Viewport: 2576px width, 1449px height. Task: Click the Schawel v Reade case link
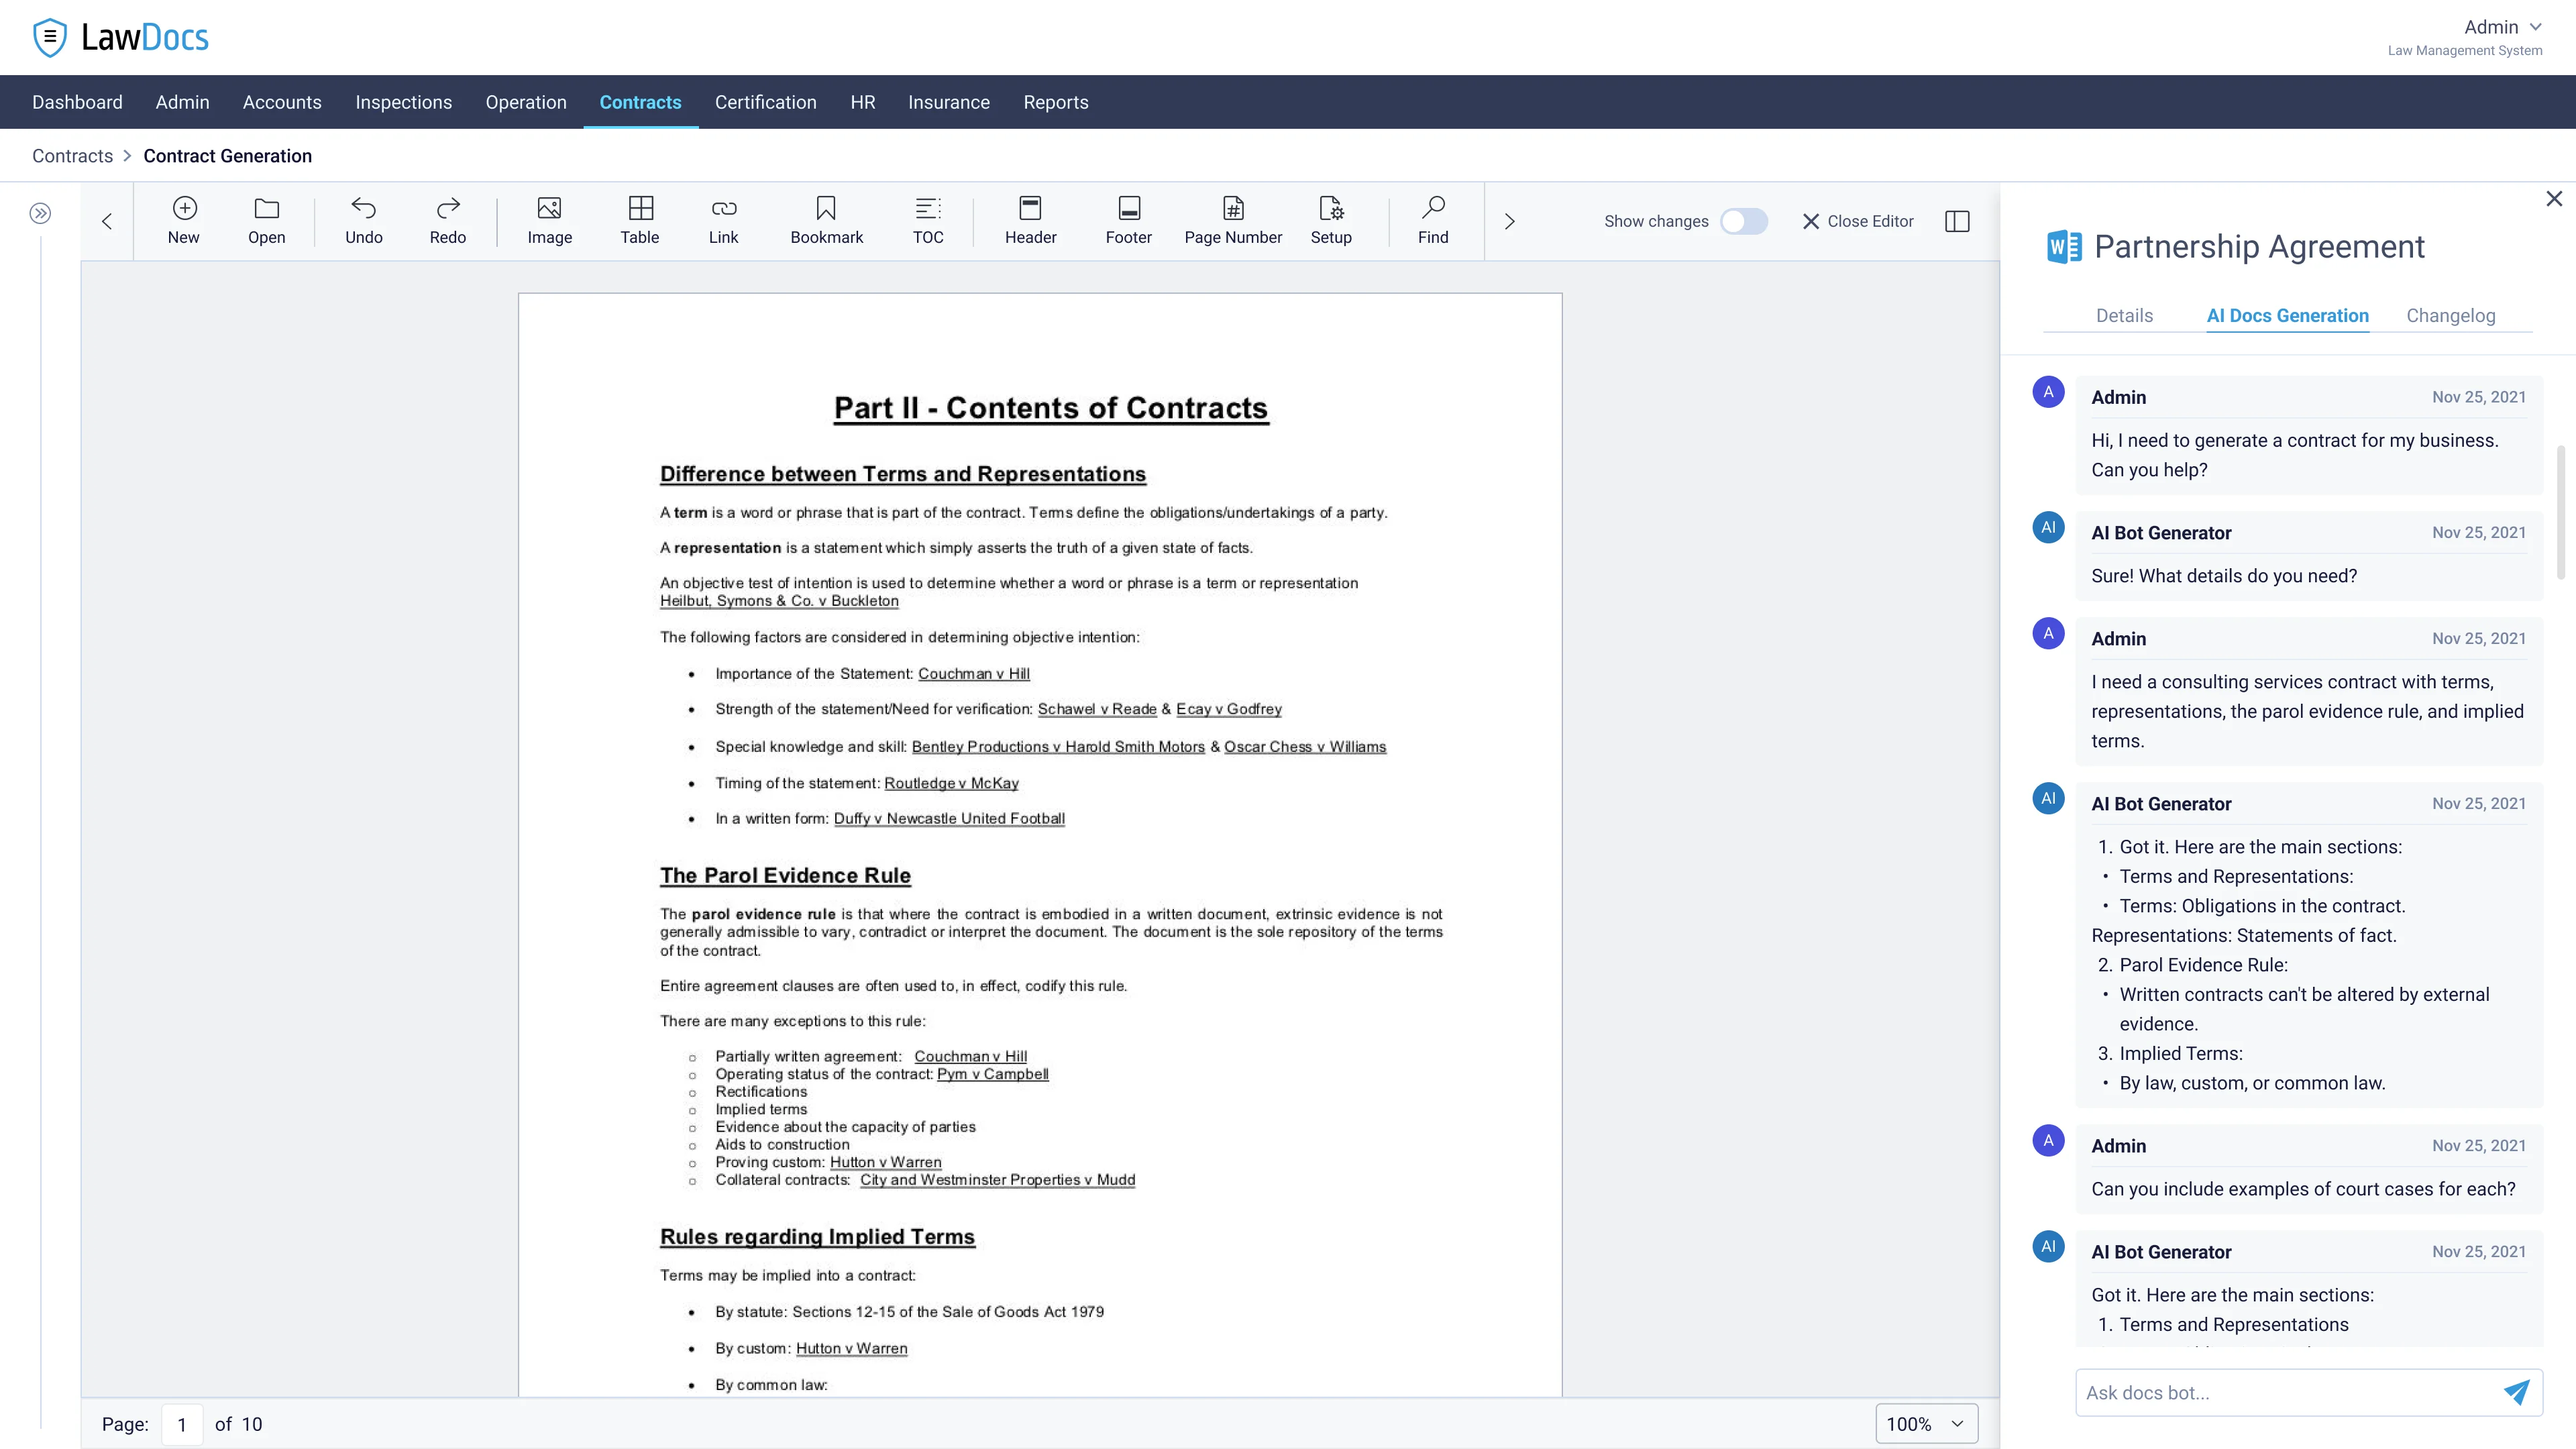click(1097, 709)
